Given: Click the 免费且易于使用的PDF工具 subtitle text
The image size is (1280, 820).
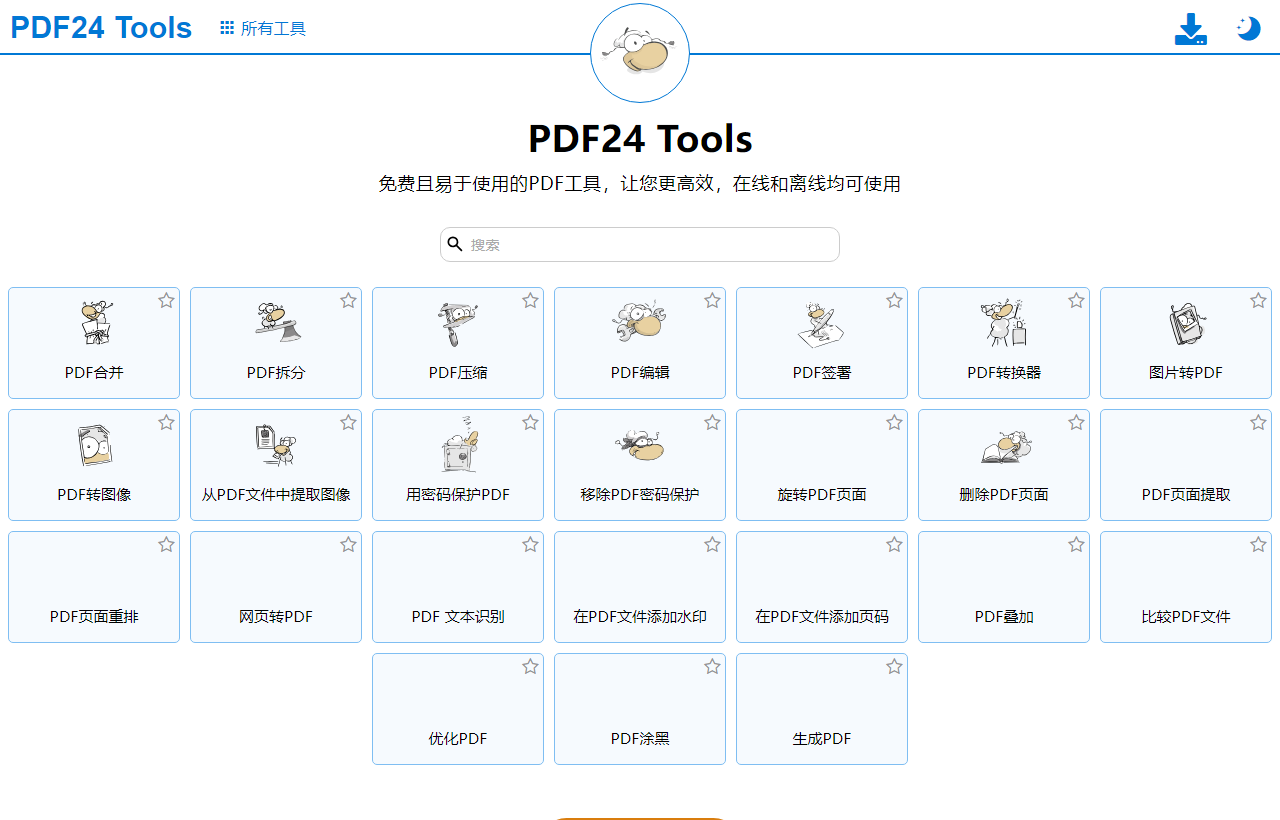Looking at the screenshot, I should coord(640,184).
